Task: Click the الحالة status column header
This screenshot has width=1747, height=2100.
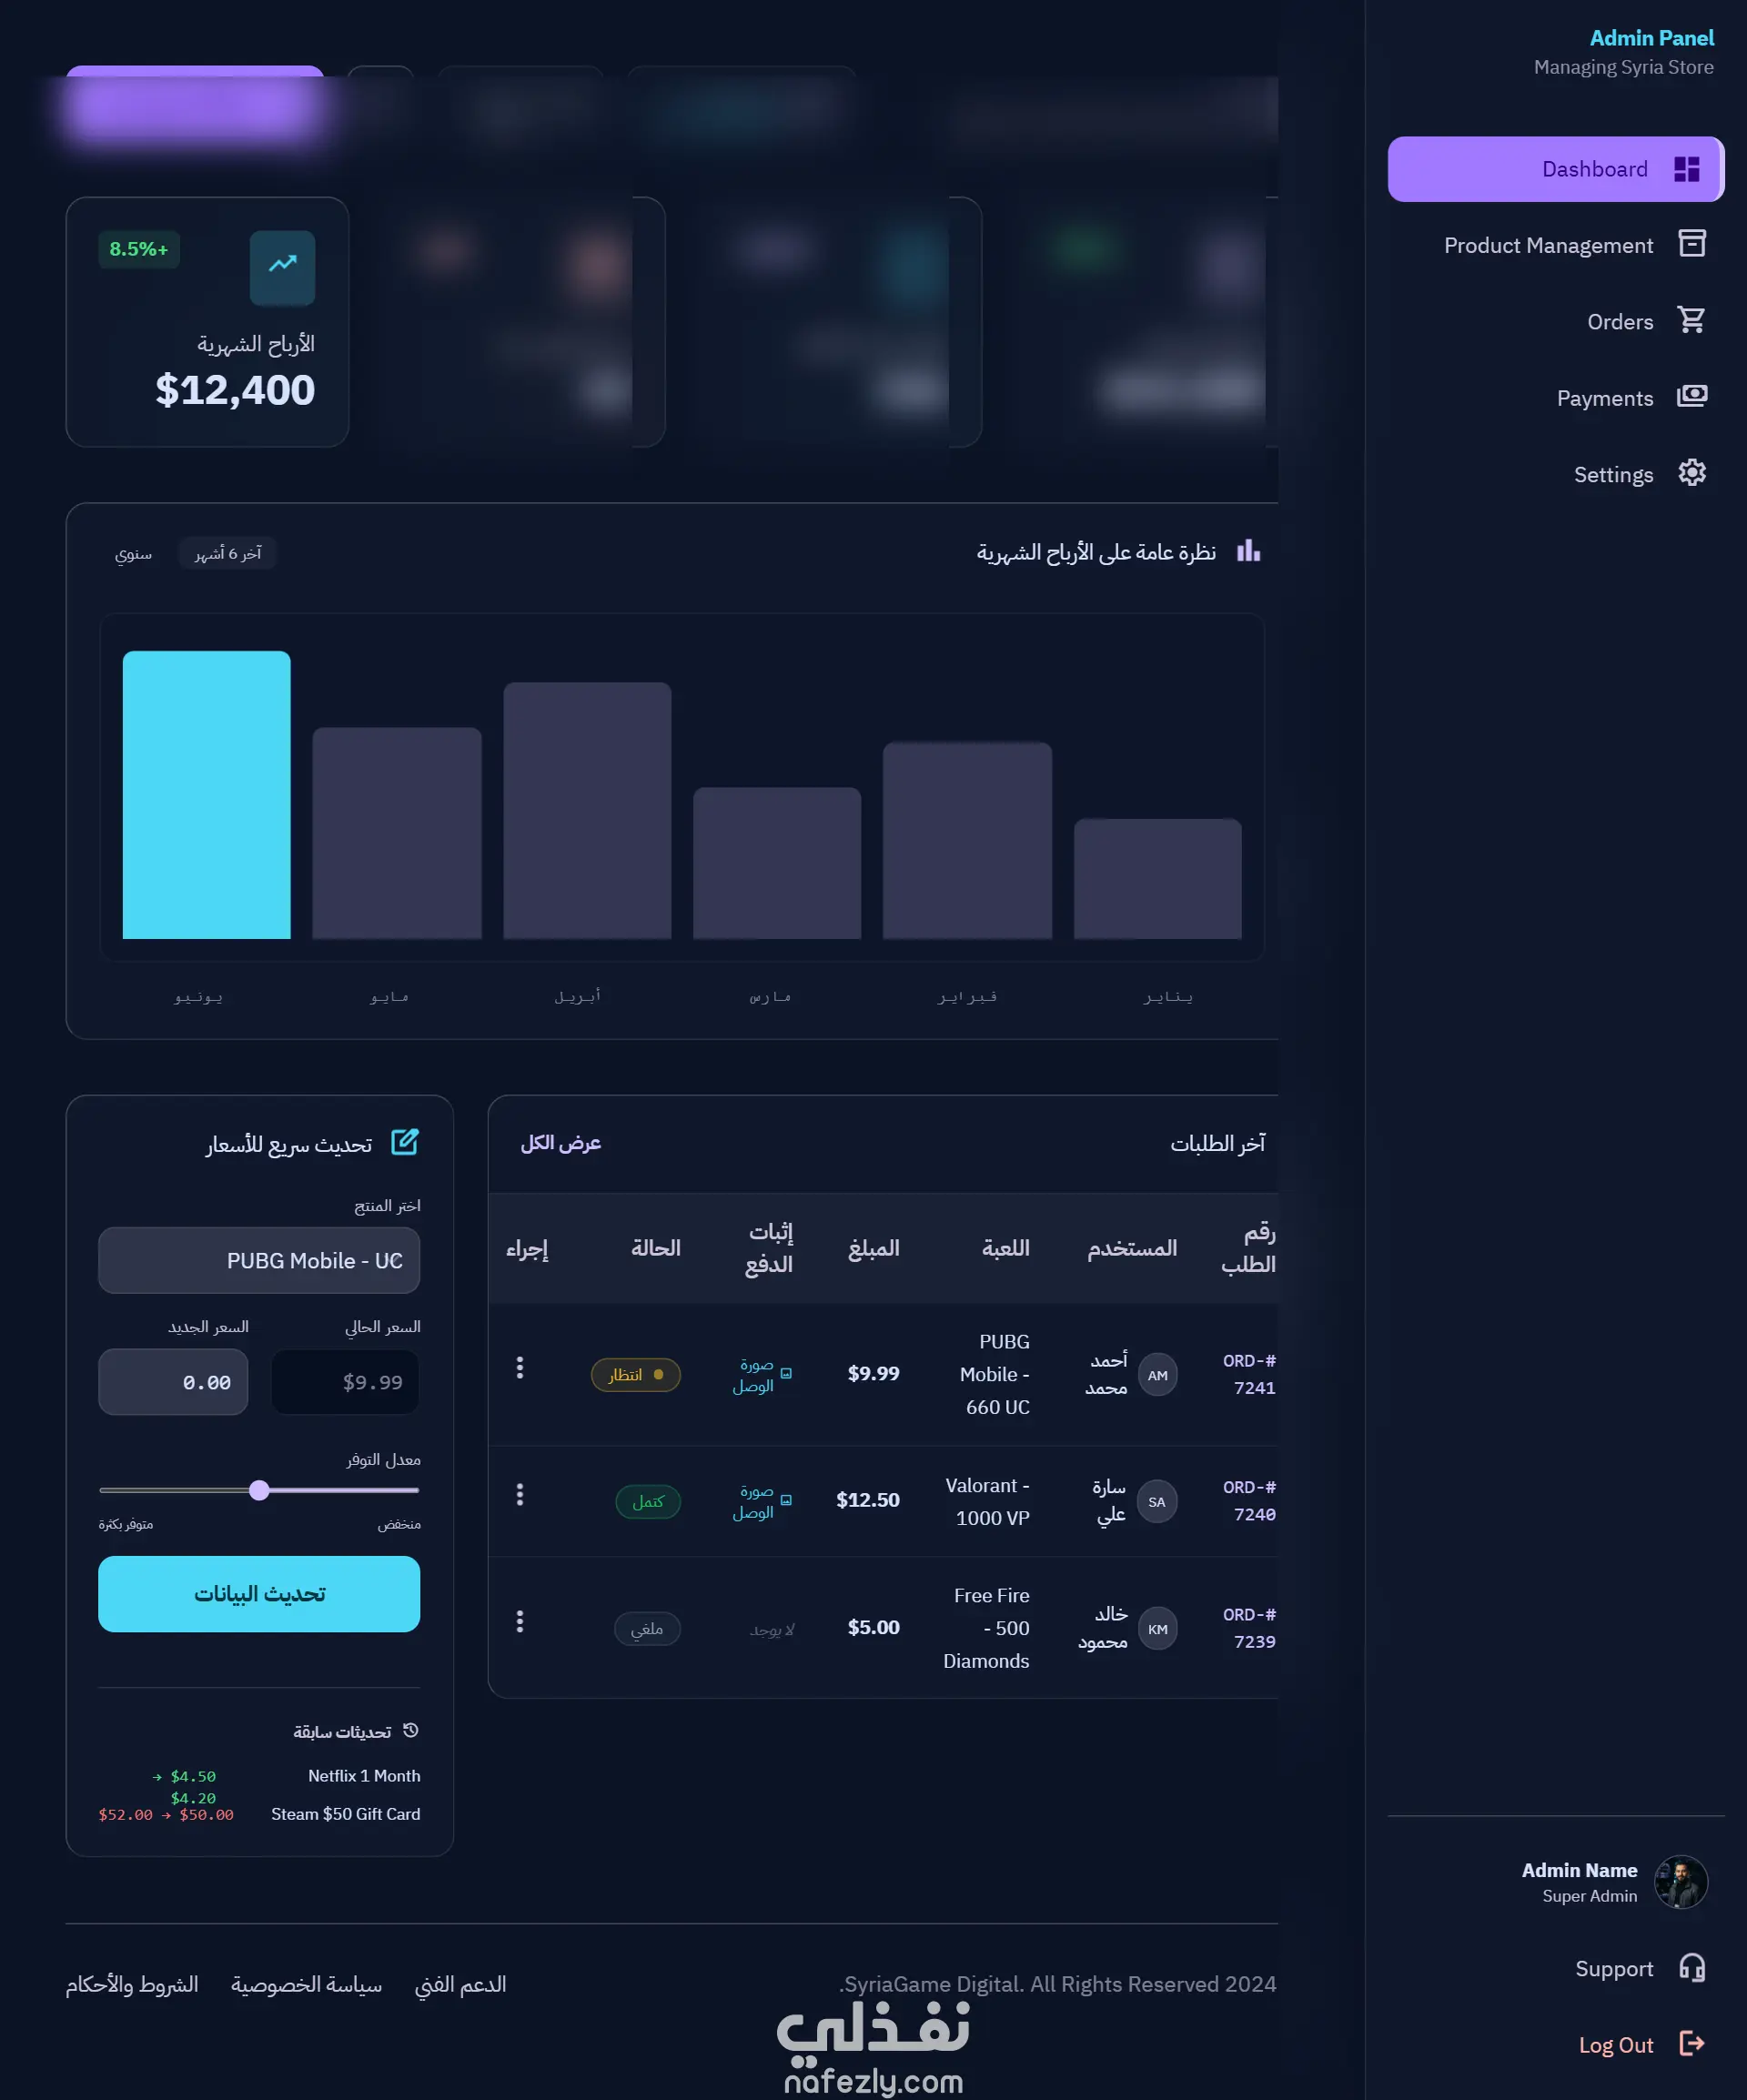Action: click(x=656, y=1248)
